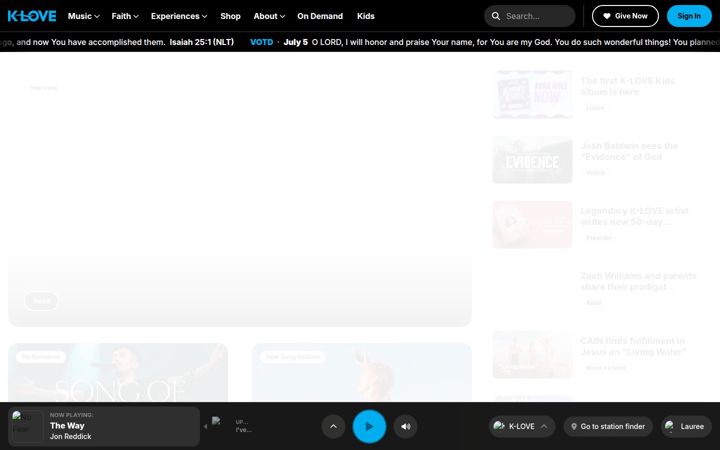The height and width of the screenshot is (450, 720).
Task: Open the Faith dropdown menu
Action: click(125, 16)
